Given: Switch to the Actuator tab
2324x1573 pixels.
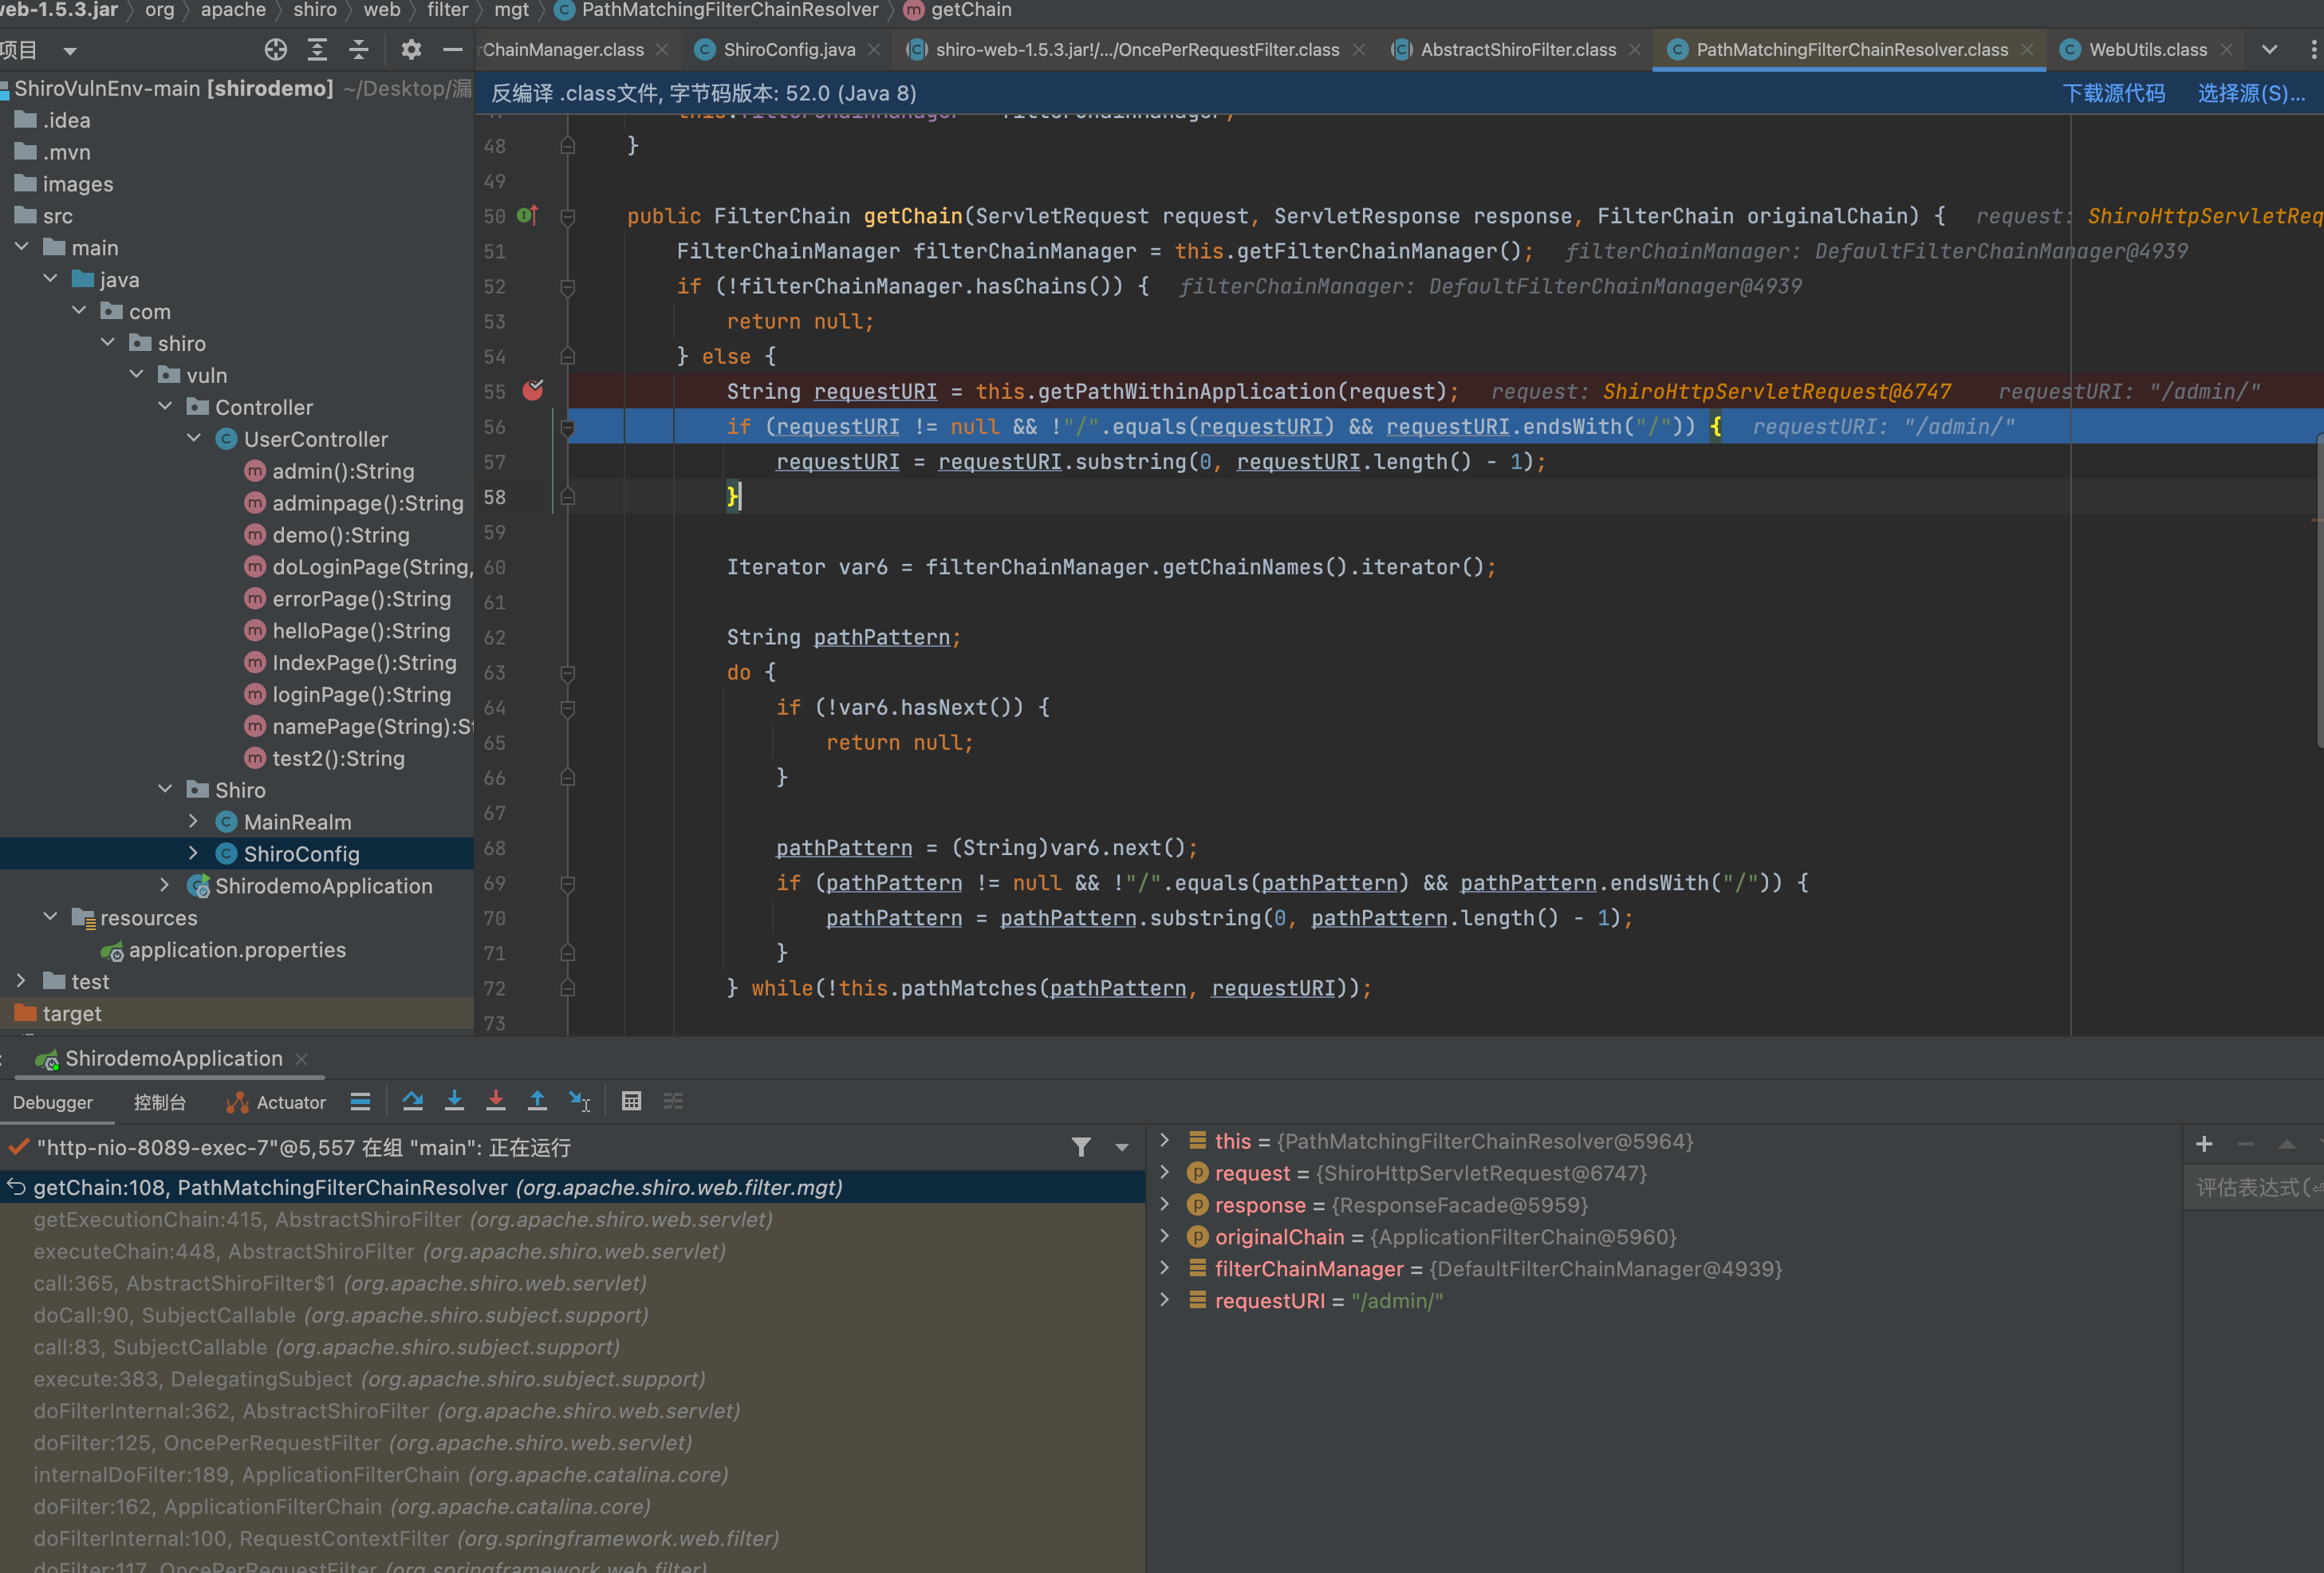Looking at the screenshot, I should [x=276, y=1102].
